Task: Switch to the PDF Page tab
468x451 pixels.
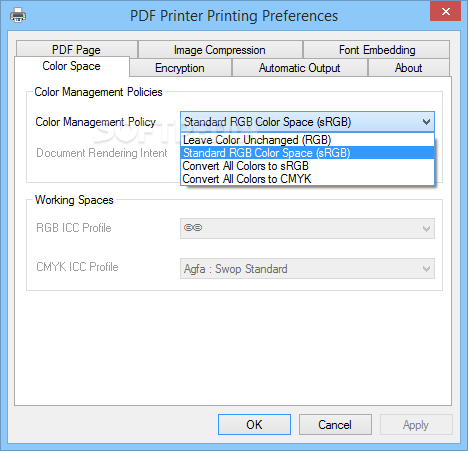Action: click(77, 50)
